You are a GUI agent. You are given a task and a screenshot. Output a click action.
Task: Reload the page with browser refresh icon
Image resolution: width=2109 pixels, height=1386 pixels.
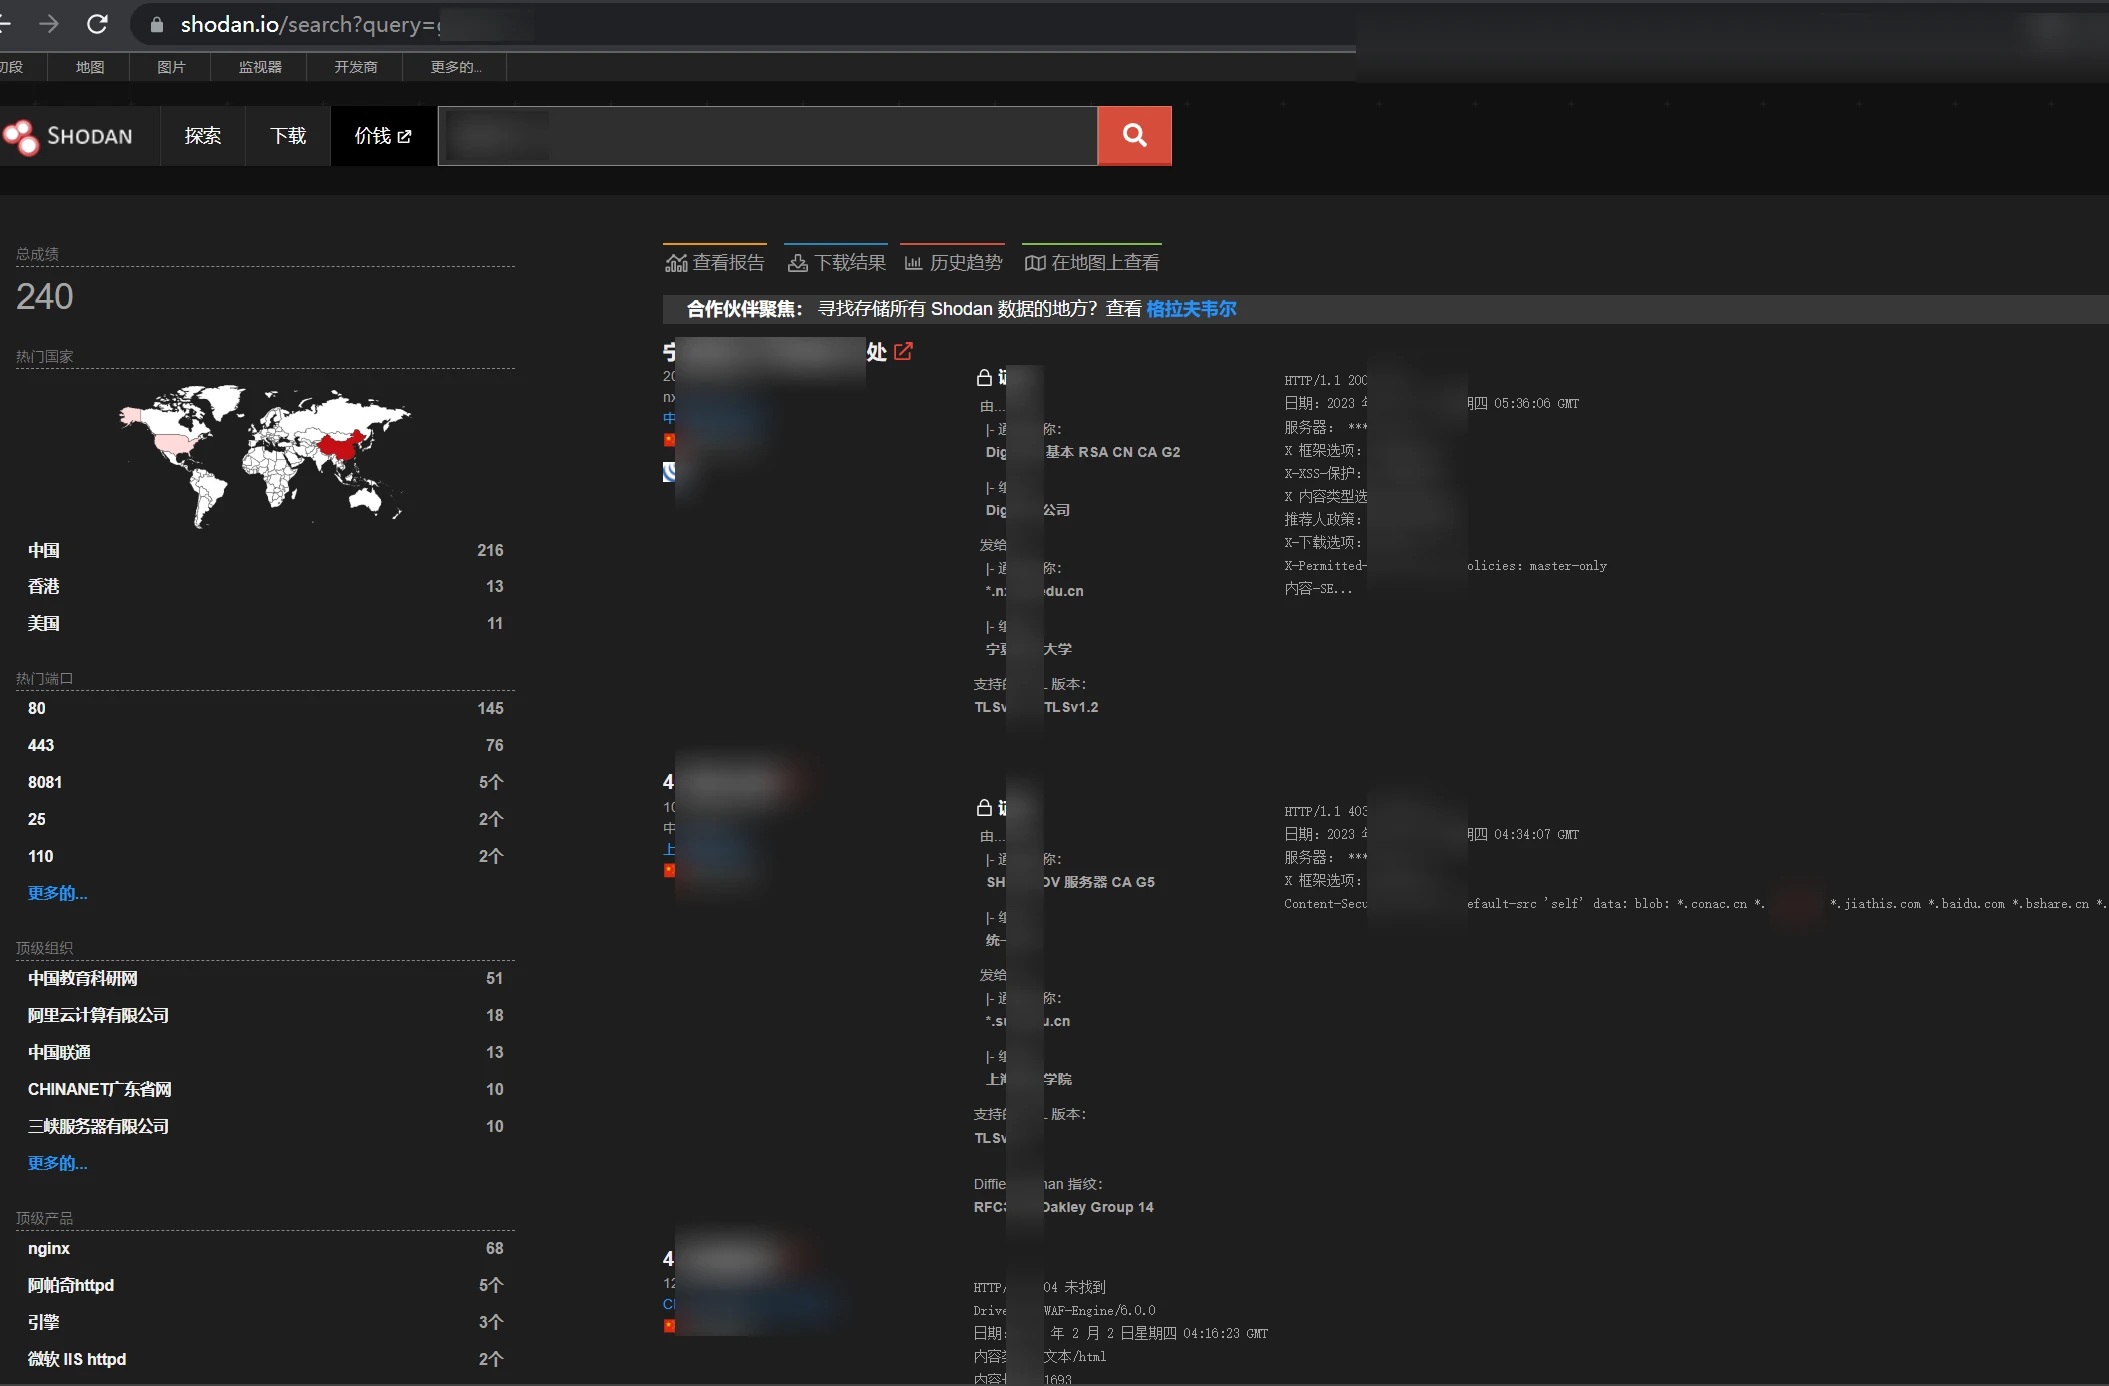[97, 24]
